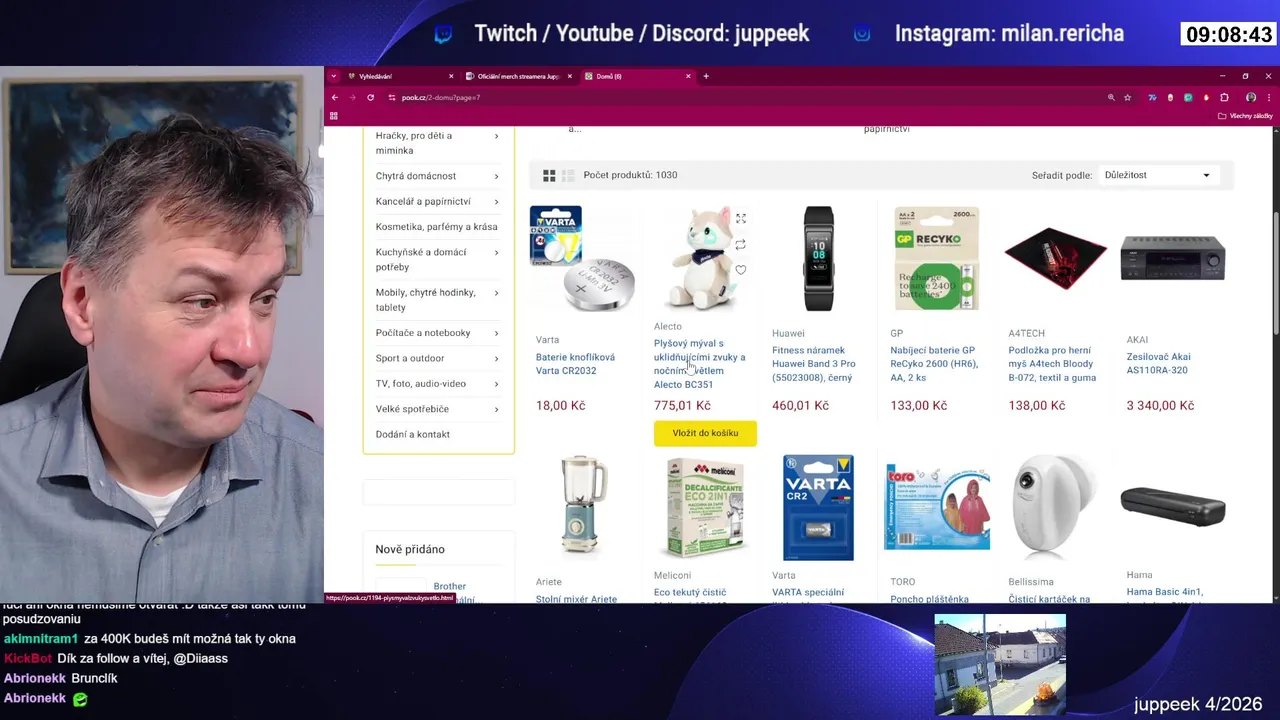Viewport: 1280px width, 720px height.
Task: Close the Vyhledávání tab
Action: tap(451, 76)
